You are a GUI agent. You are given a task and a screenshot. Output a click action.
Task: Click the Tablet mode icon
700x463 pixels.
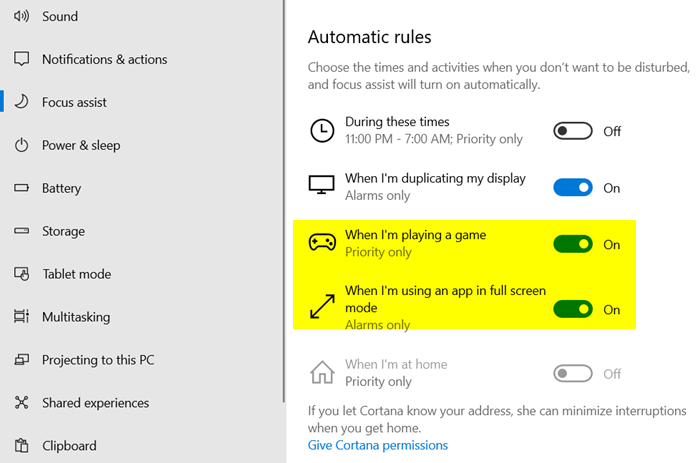[21, 274]
